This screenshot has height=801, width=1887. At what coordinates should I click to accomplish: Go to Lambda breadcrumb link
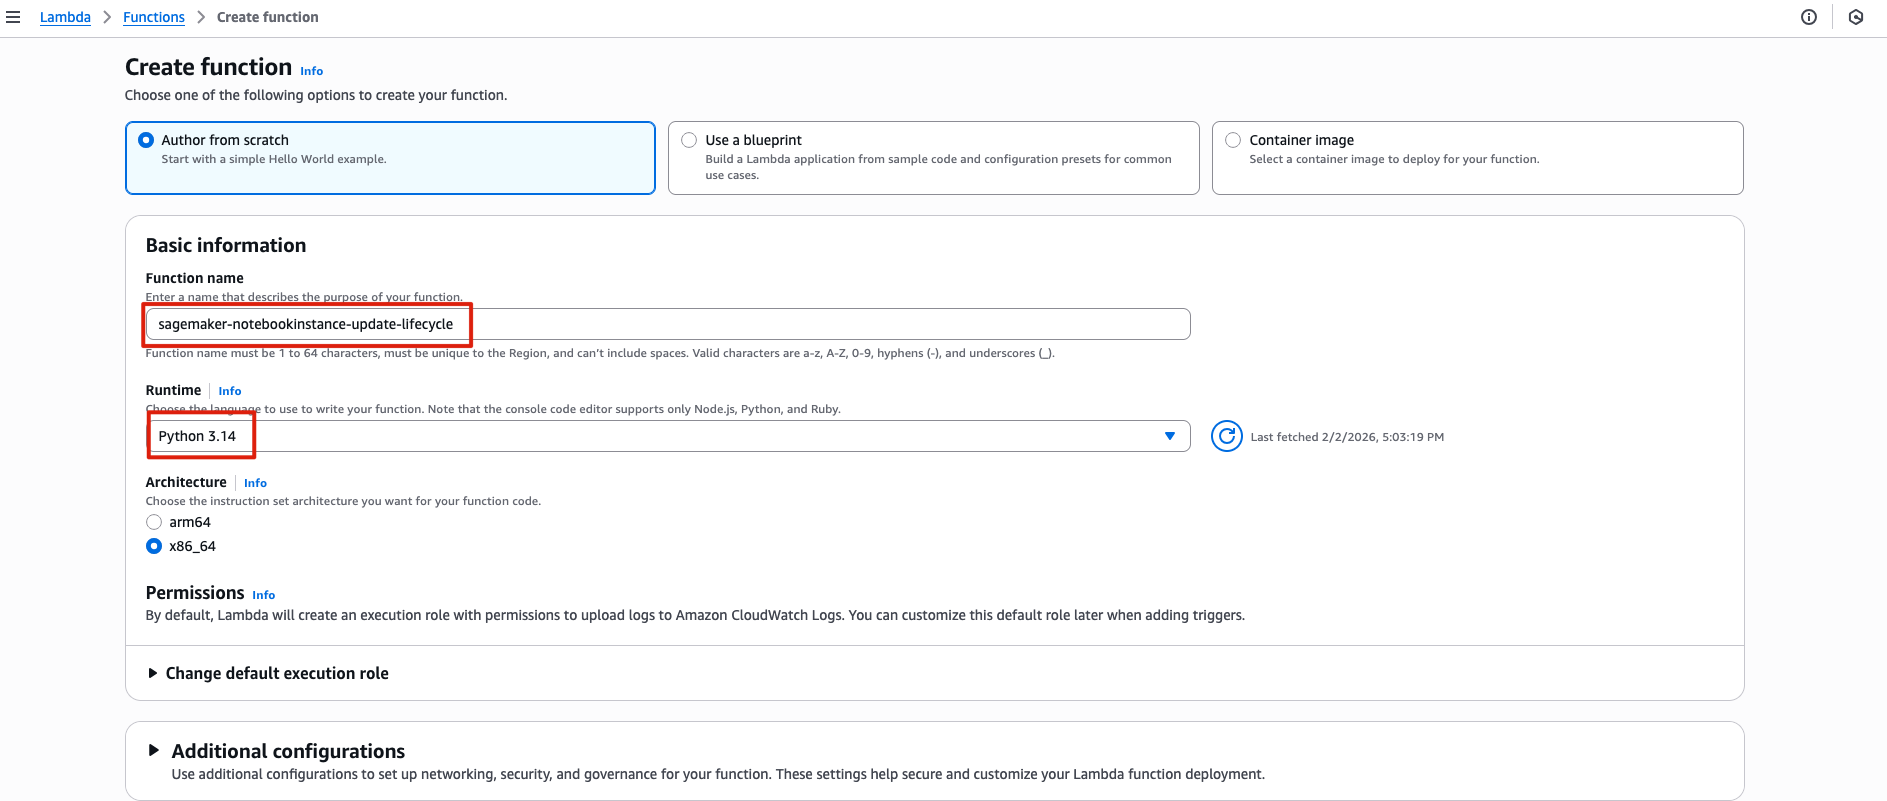click(x=65, y=17)
